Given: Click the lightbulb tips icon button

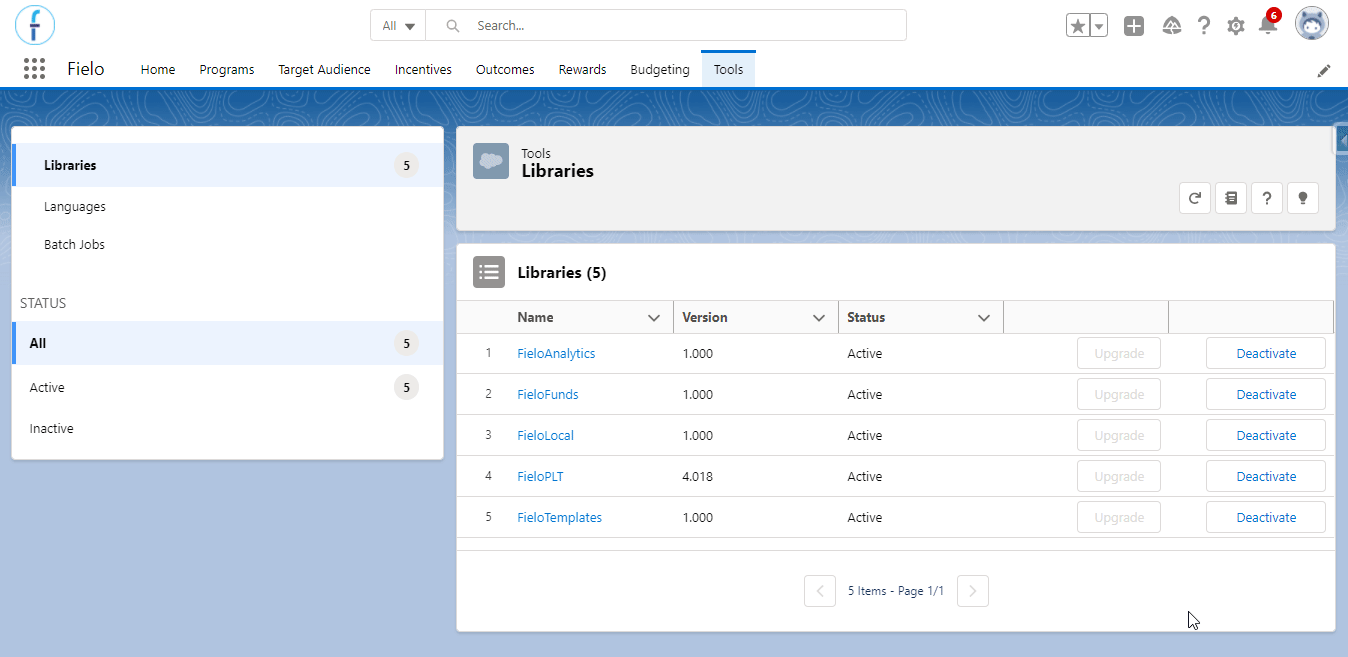Looking at the screenshot, I should coord(1302,198).
